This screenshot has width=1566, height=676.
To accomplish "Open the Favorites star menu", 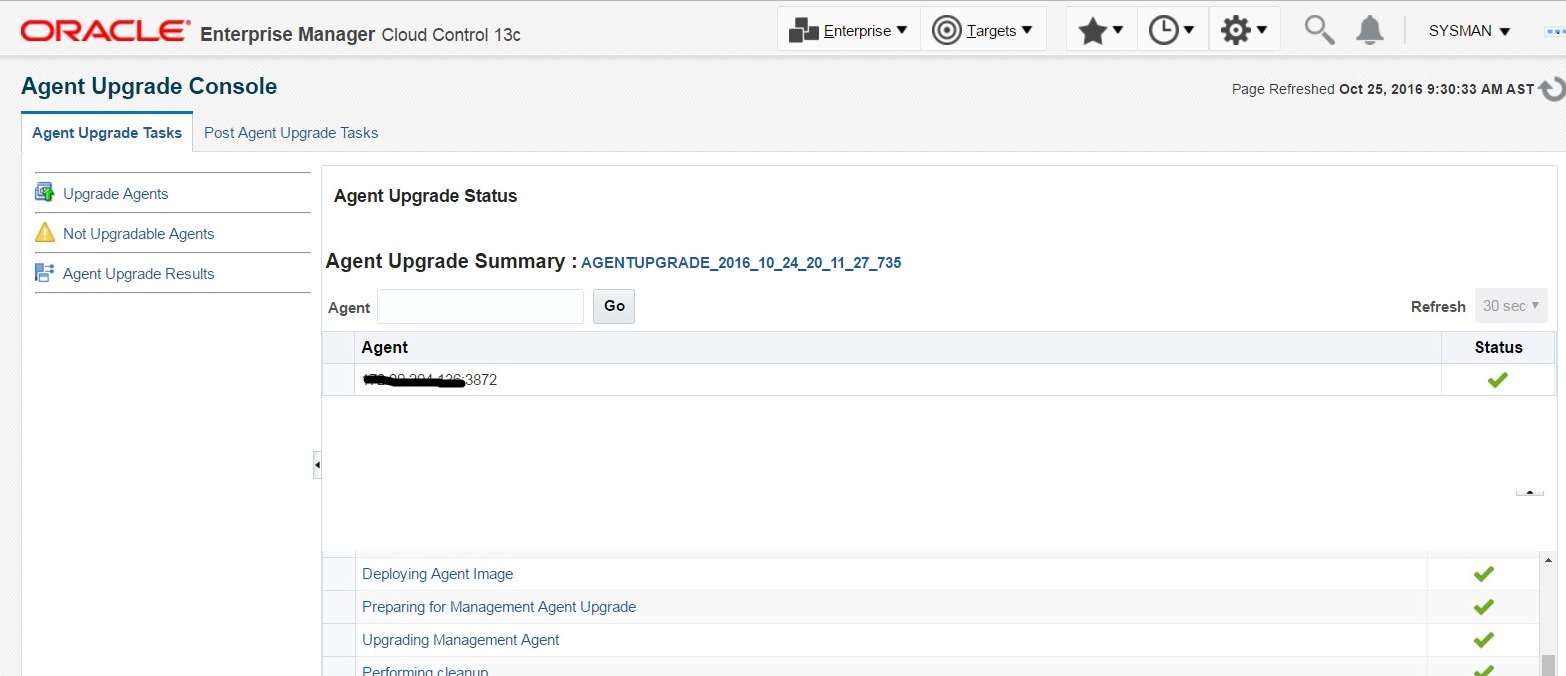I will [x=1102, y=30].
